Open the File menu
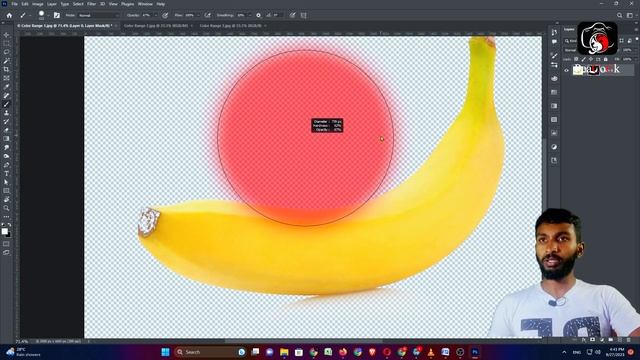The height and width of the screenshot is (360, 640). (x=14, y=4)
